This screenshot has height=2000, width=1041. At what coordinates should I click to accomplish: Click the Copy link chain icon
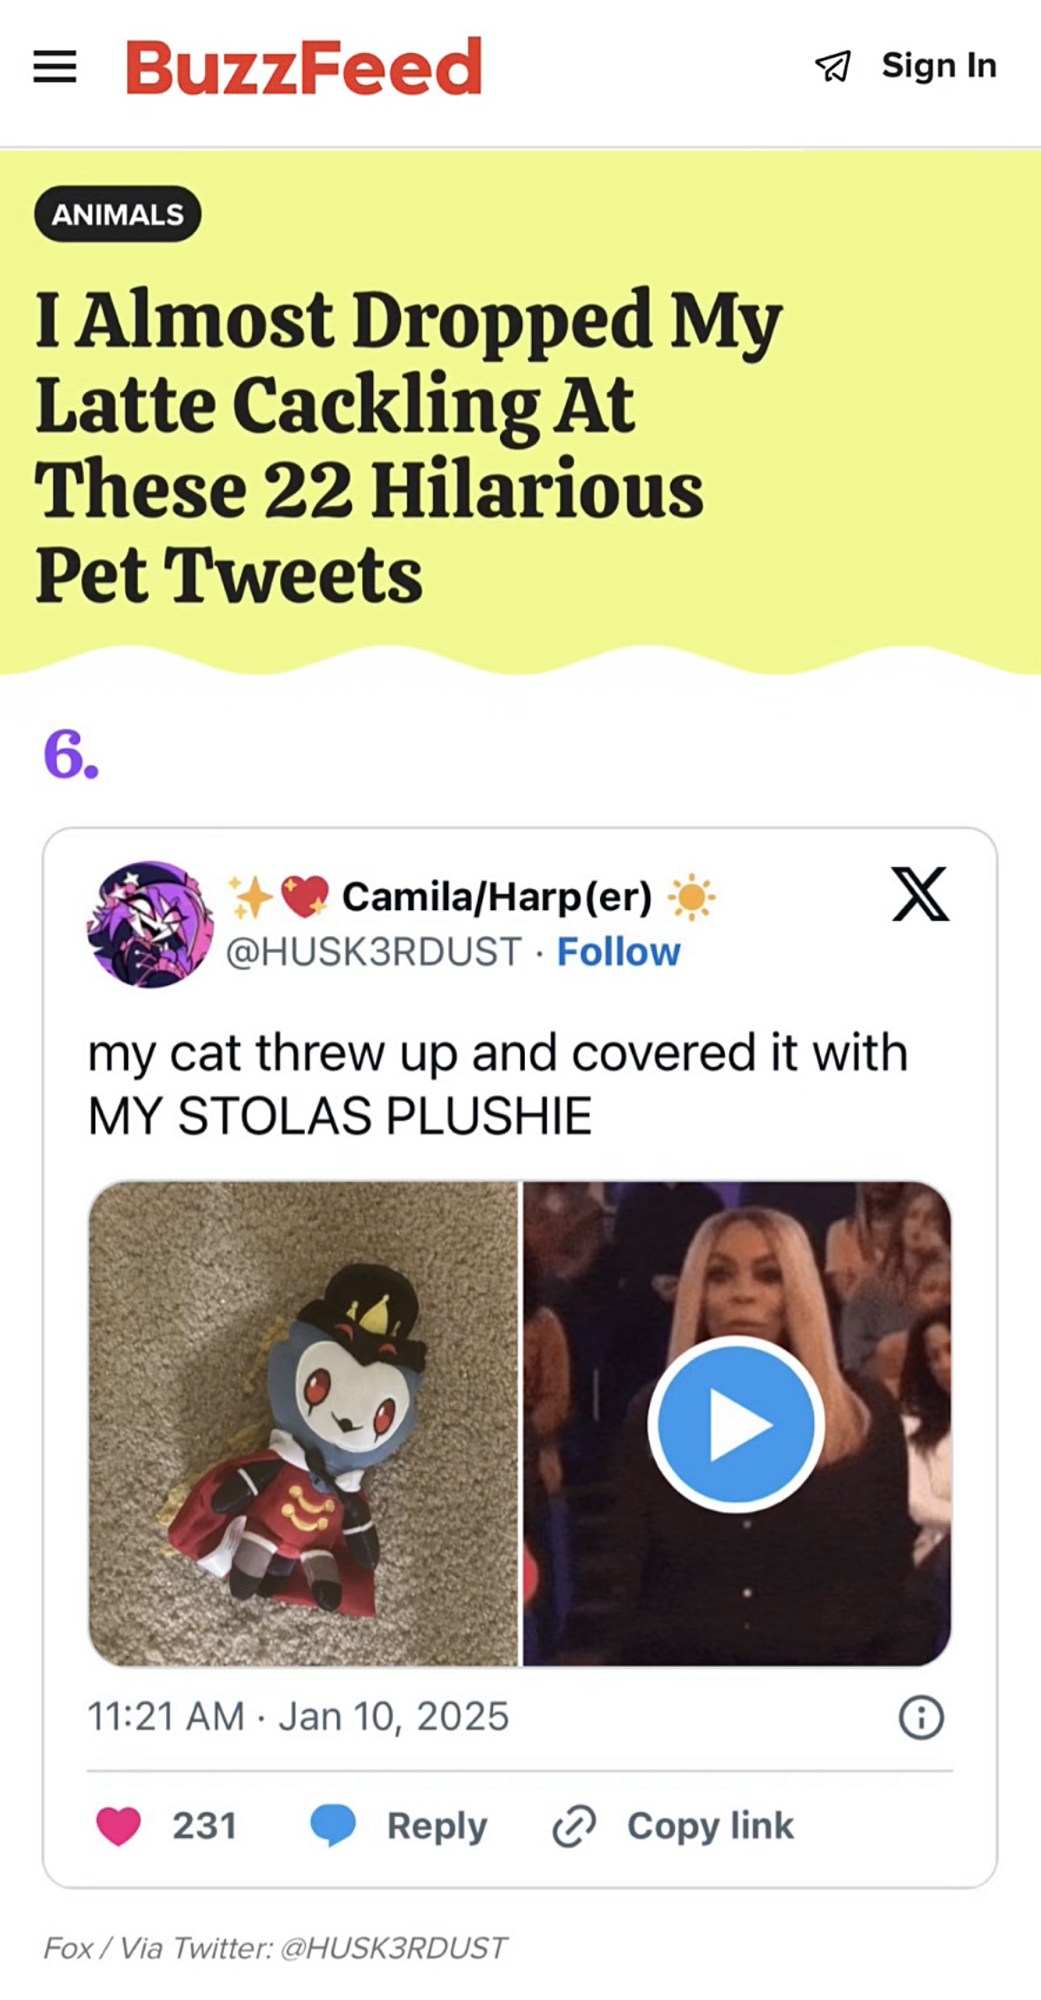click(575, 1826)
